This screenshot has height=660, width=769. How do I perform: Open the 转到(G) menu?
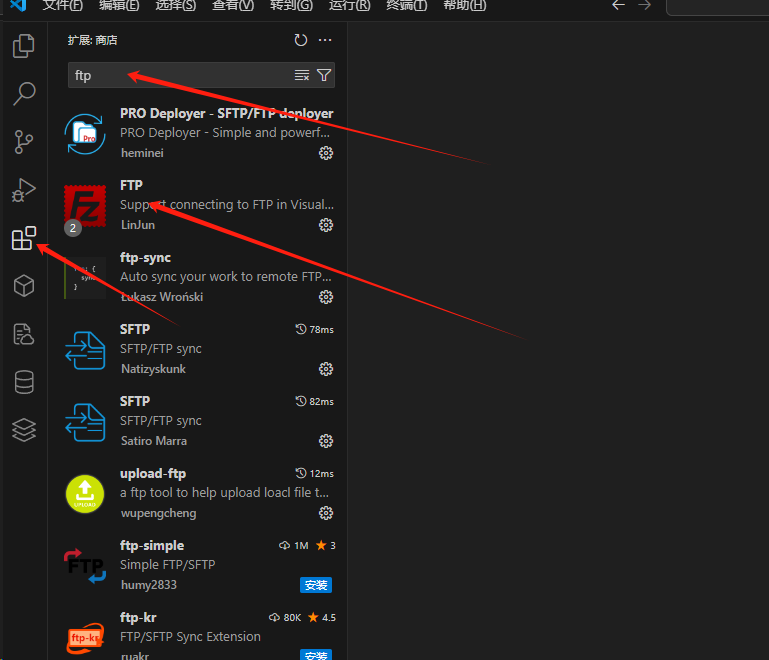[x=291, y=6]
